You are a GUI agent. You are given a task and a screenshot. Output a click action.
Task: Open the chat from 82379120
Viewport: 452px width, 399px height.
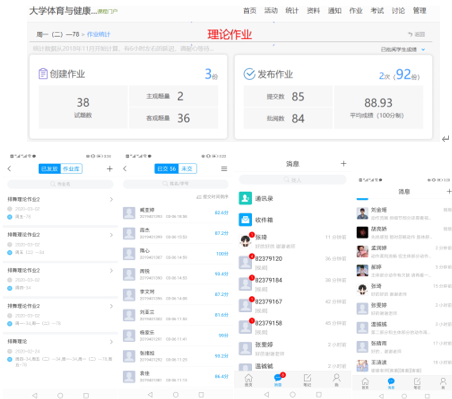(293, 263)
